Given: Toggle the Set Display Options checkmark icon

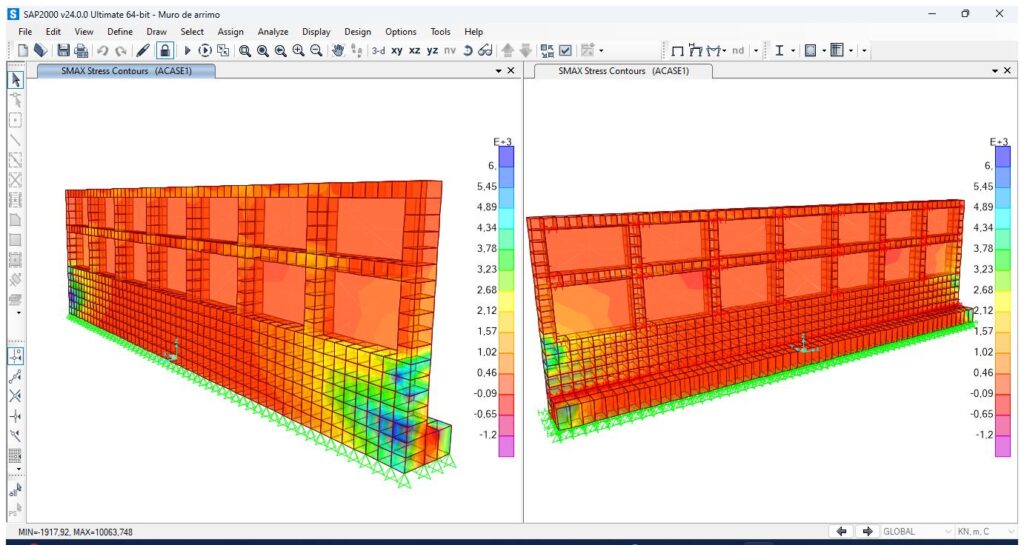Looking at the screenshot, I should (565, 50).
